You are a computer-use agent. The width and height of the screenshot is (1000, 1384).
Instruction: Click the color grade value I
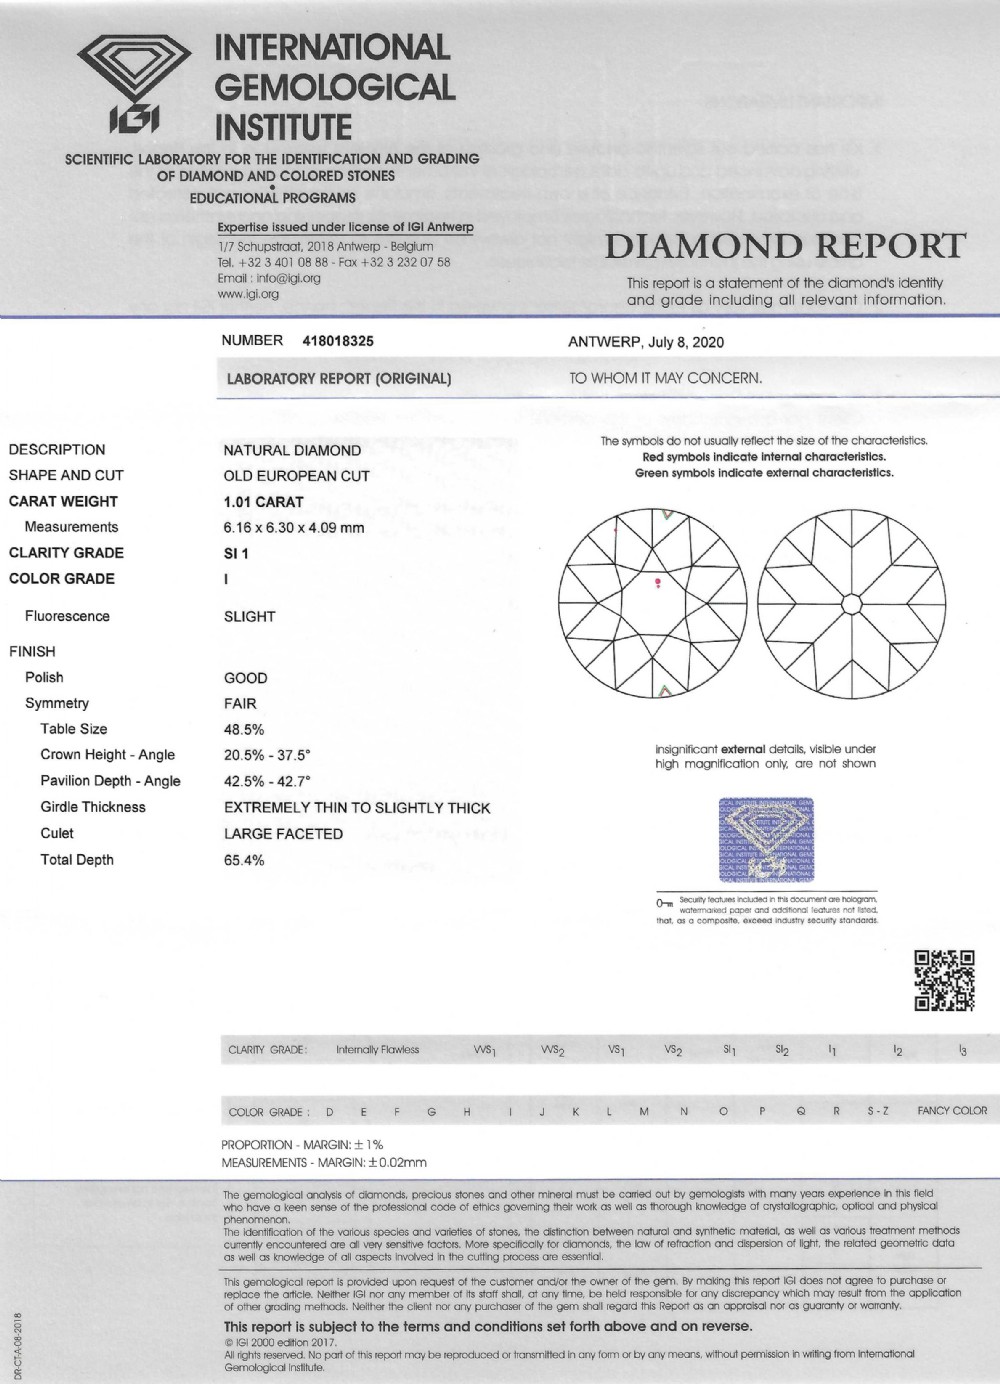pos(226,579)
